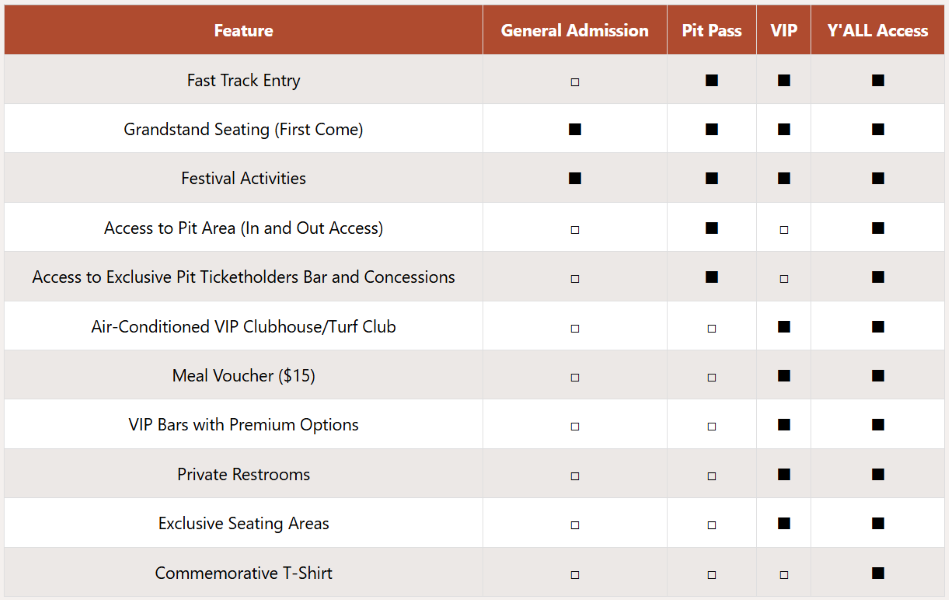
Task: Click the Pit Pass column header
Action: point(711,31)
